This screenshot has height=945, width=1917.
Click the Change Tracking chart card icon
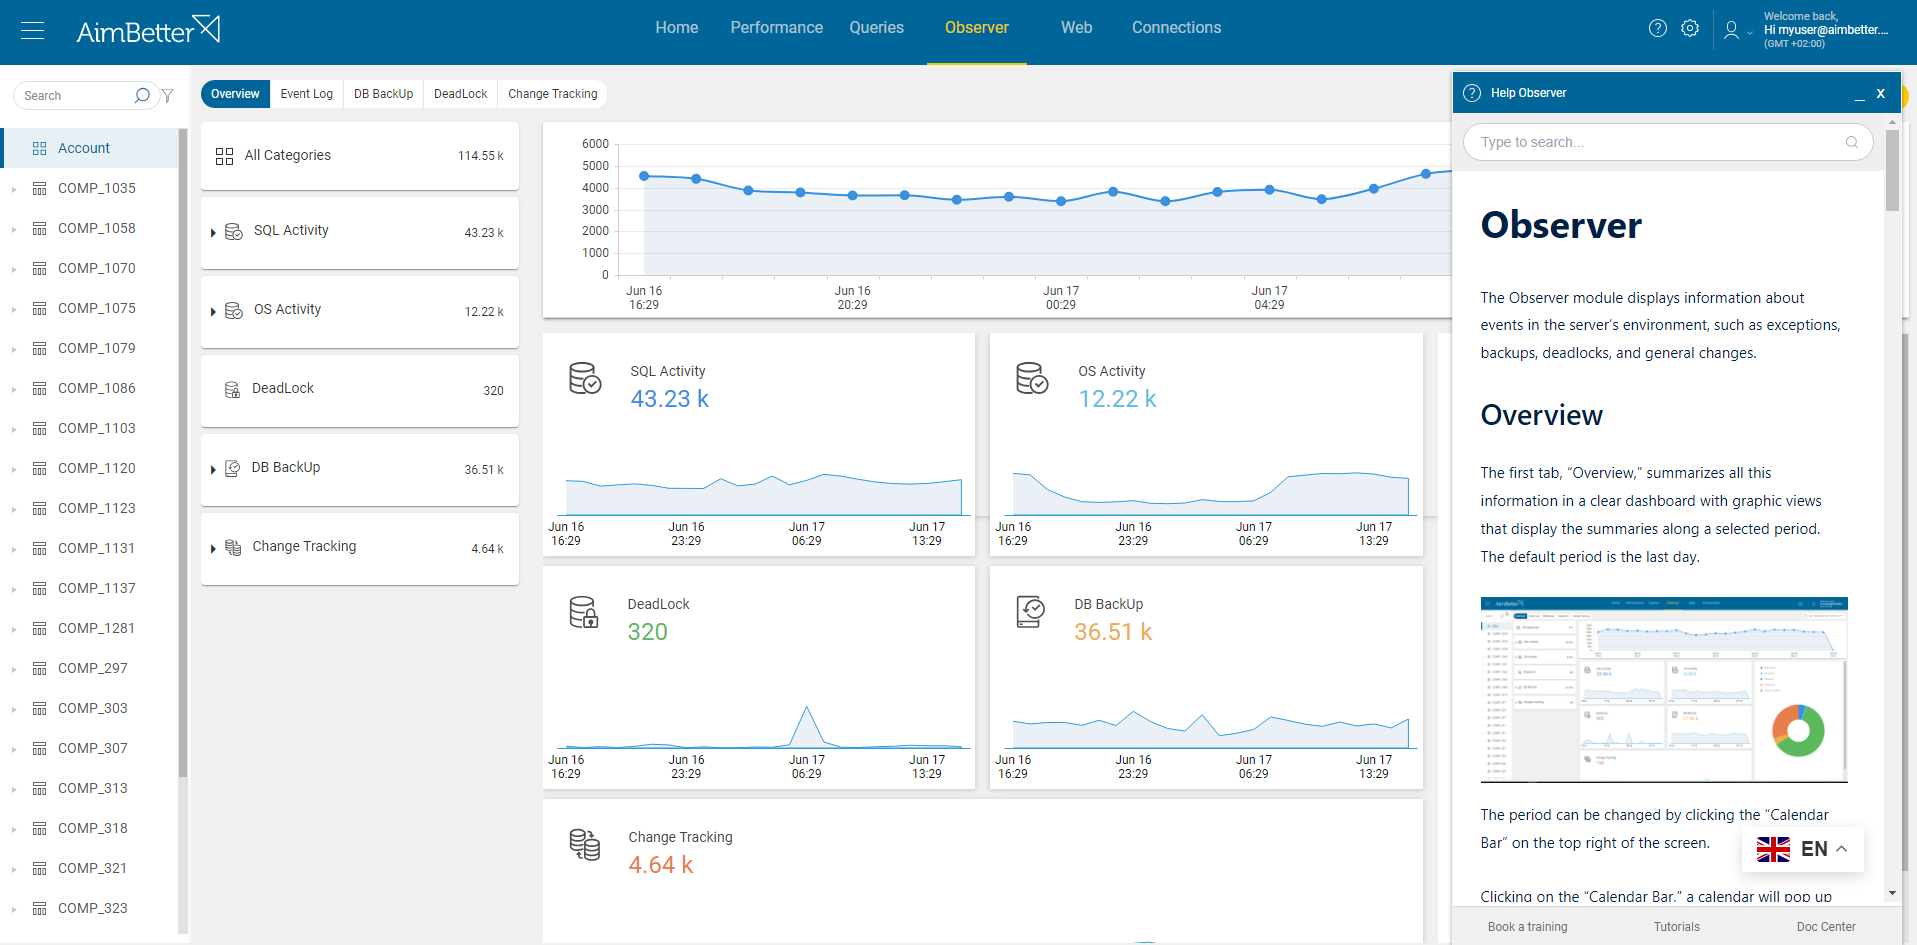click(x=585, y=845)
